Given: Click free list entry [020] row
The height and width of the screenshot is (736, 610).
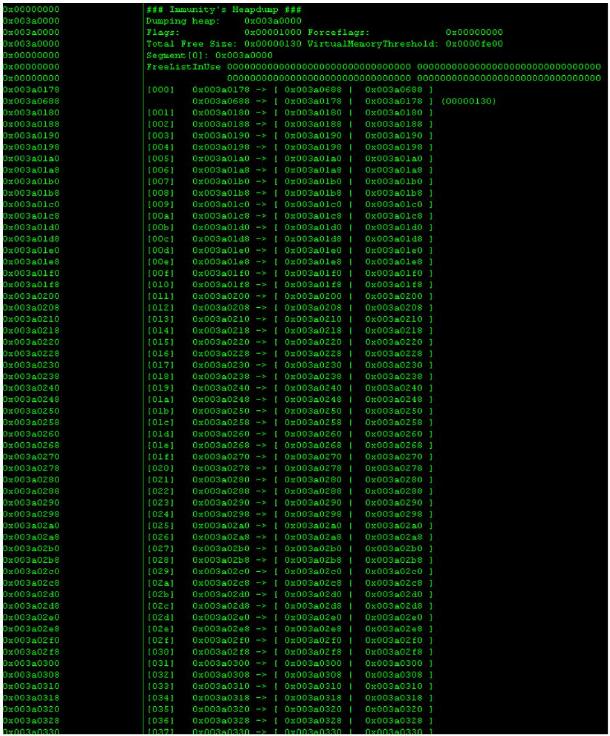Looking at the screenshot, I should 290,468.
